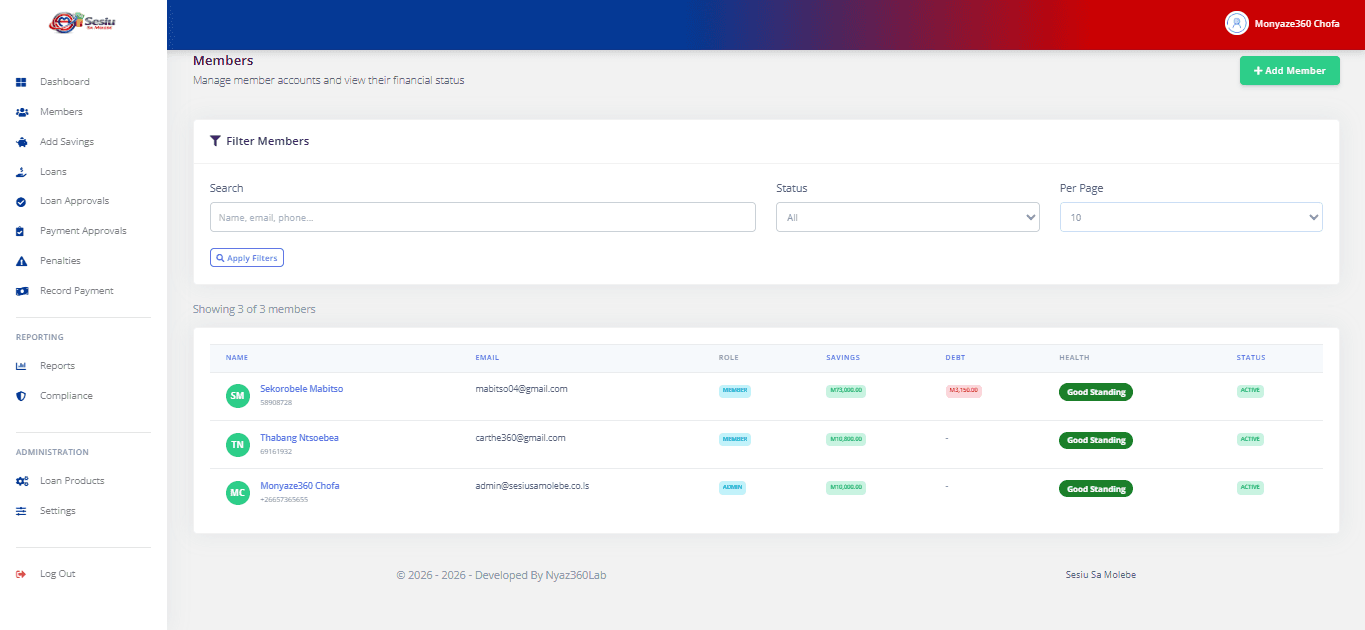Click the Dashboard grid icon in sidebar

pyautogui.click(x=21, y=82)
